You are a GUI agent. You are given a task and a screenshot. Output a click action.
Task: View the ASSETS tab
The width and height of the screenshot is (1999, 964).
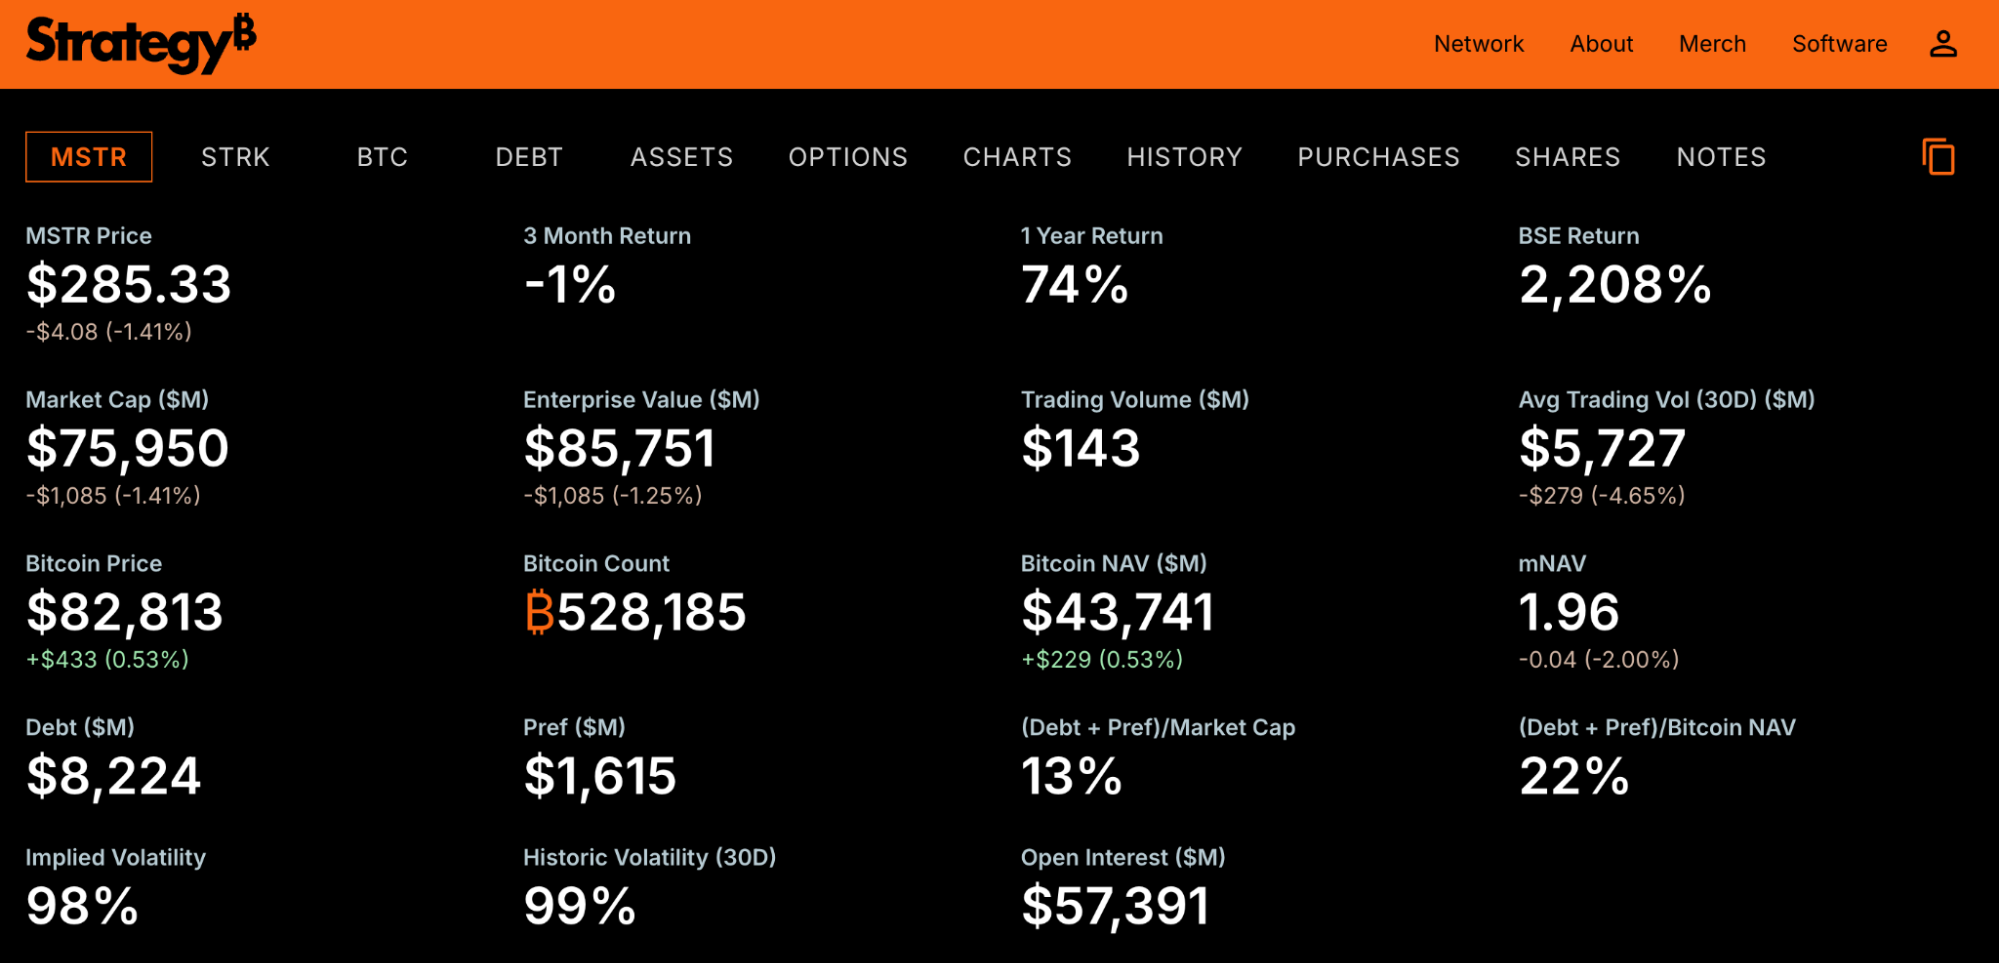pyautogui.click(x=681, y=157)
